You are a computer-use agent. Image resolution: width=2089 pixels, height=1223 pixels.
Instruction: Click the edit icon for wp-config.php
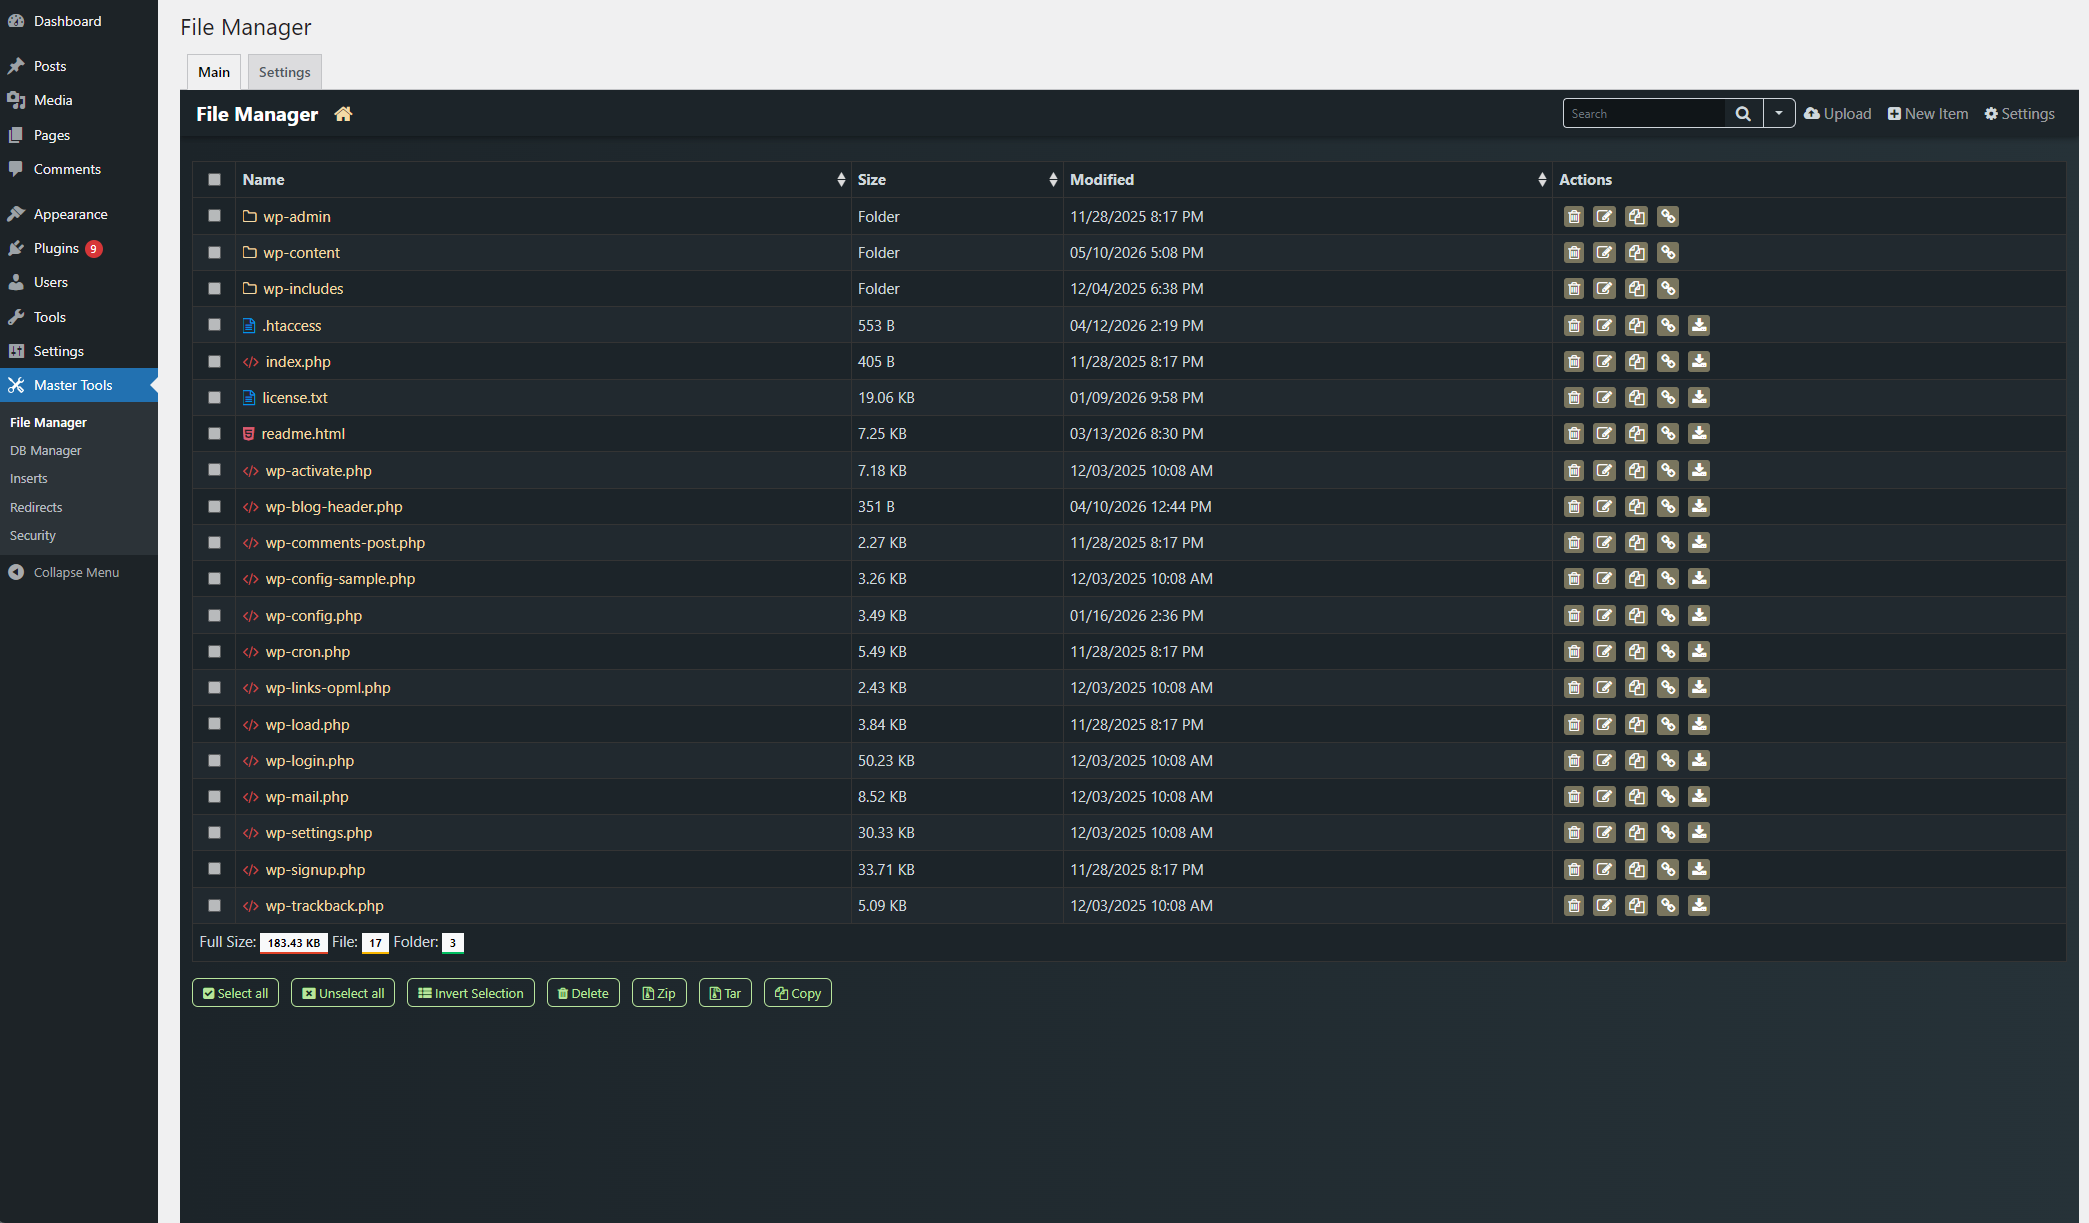1605,616
